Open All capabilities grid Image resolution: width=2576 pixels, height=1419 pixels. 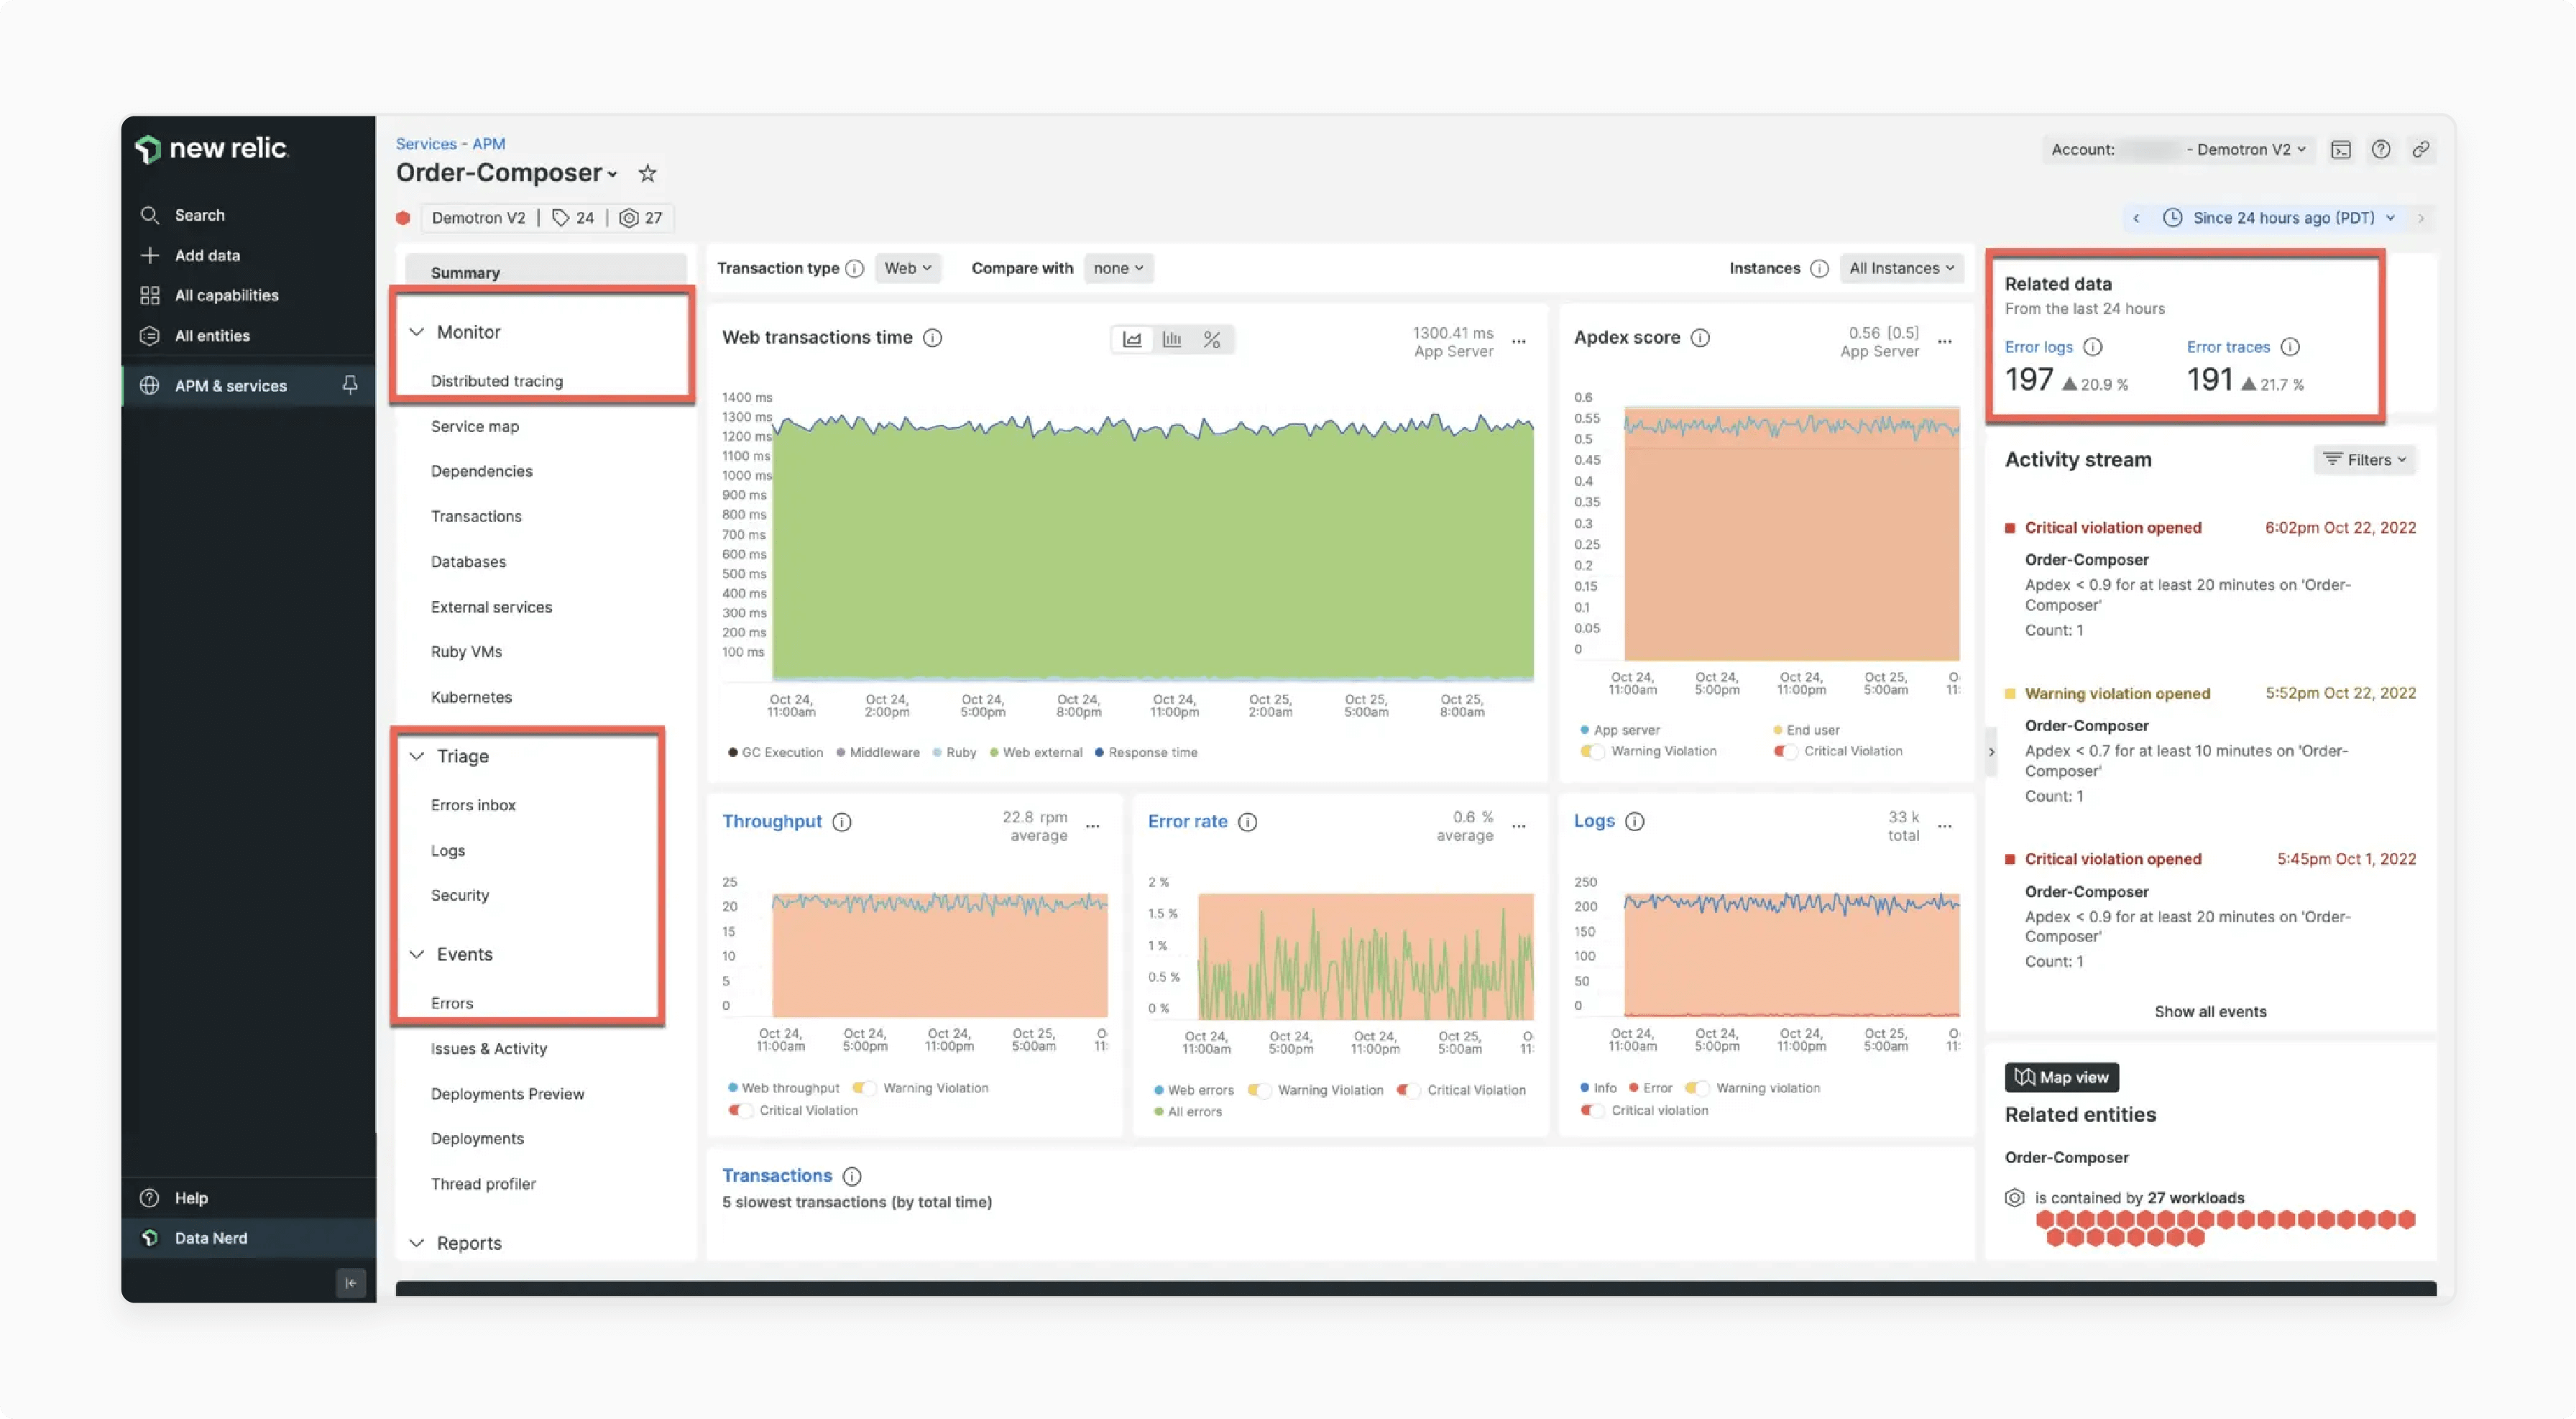pos(150,295)
